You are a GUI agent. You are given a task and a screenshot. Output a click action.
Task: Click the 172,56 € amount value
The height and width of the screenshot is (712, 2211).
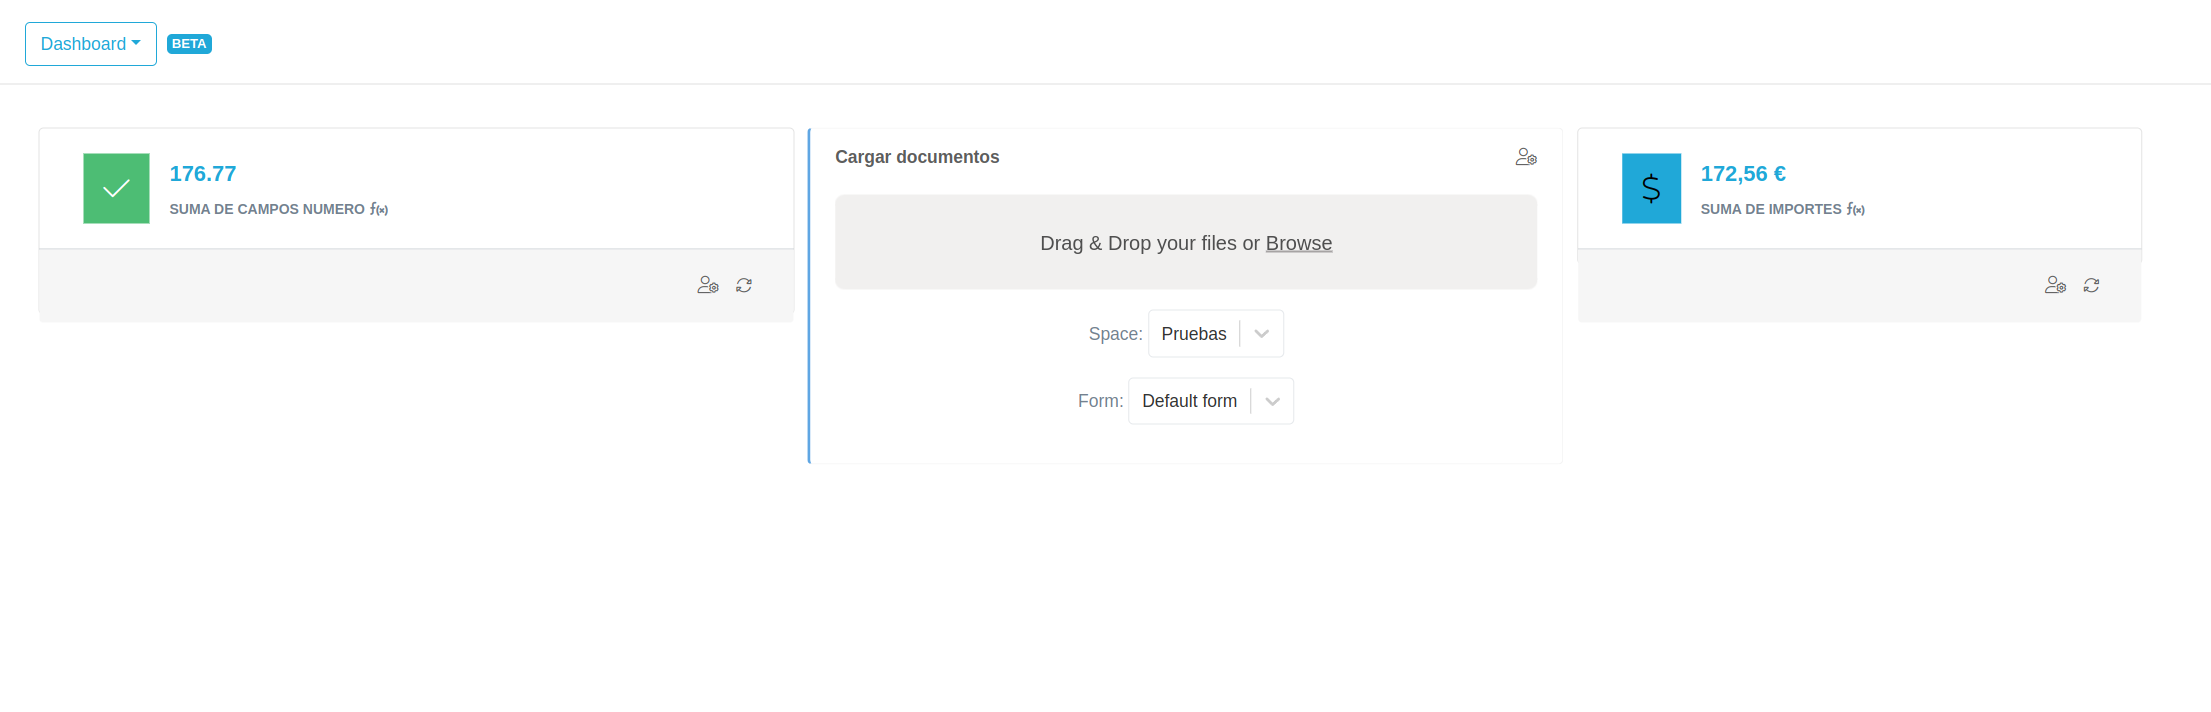click(x=1743, y=174)
